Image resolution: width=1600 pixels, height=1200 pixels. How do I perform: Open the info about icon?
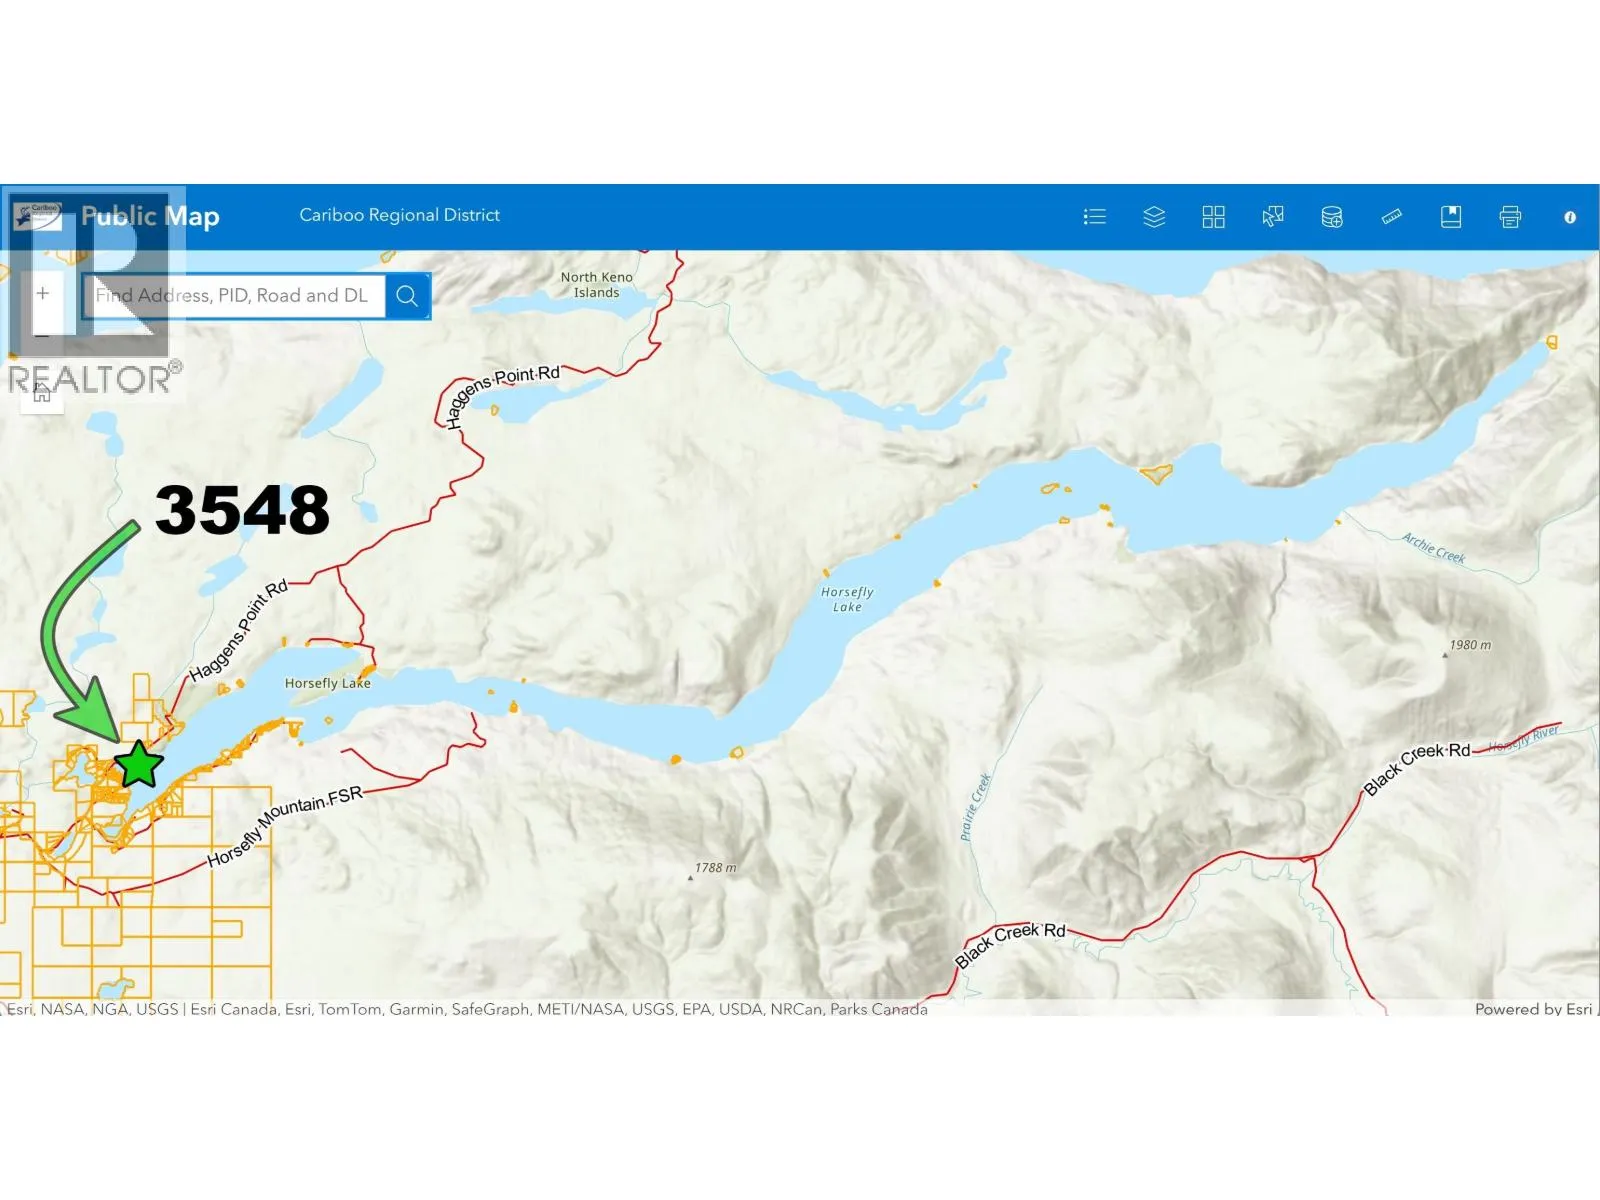[x=1570, y=217]
